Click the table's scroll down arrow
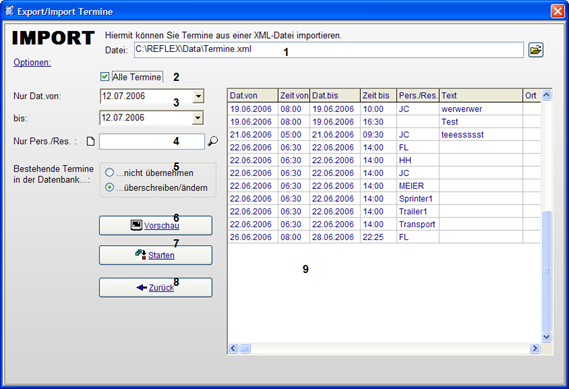The image size is (569, 389). coord(547,337)
